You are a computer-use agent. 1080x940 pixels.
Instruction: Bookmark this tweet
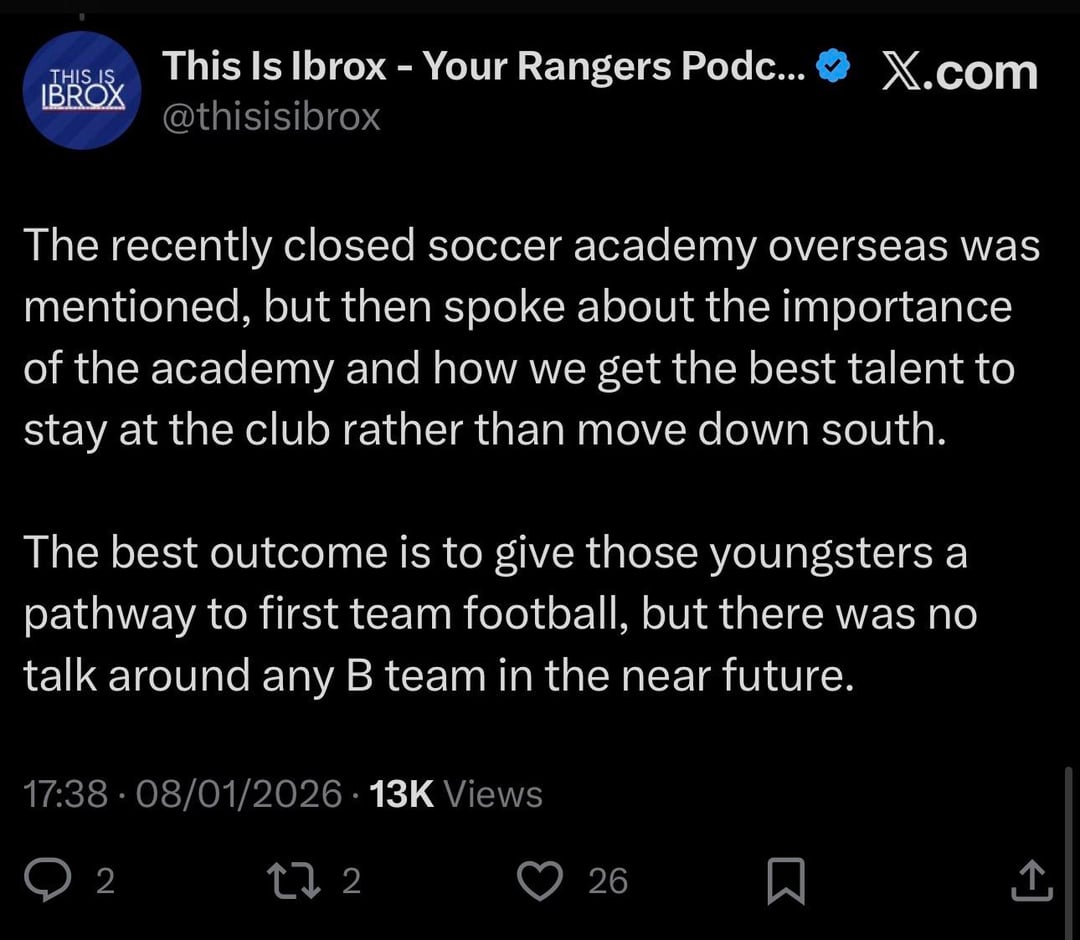[785, 881]
